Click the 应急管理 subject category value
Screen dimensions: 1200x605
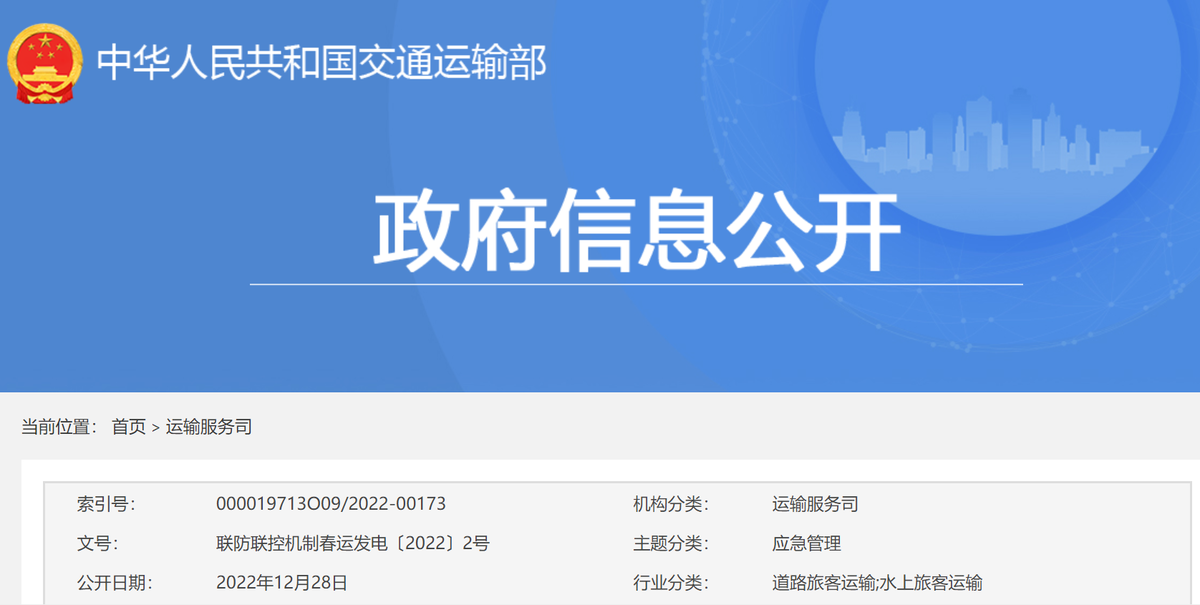[807, 544]
